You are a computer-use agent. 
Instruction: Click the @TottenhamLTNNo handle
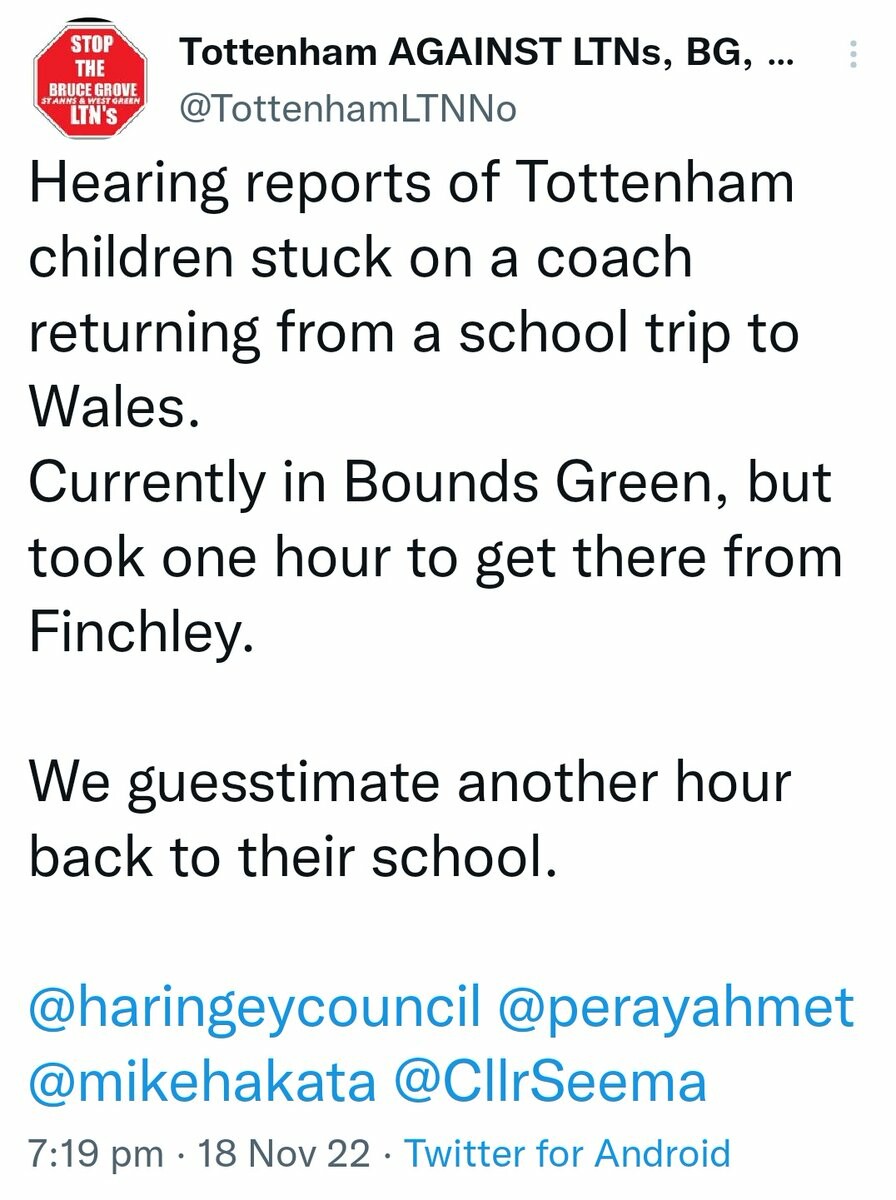[x=347, y=108]
